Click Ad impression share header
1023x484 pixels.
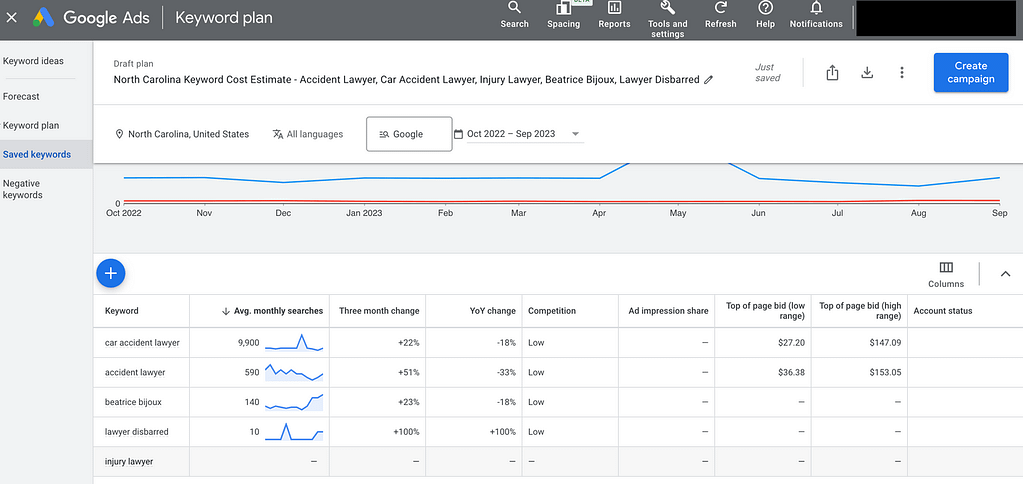pyautogui.click(x=668, y=311)
